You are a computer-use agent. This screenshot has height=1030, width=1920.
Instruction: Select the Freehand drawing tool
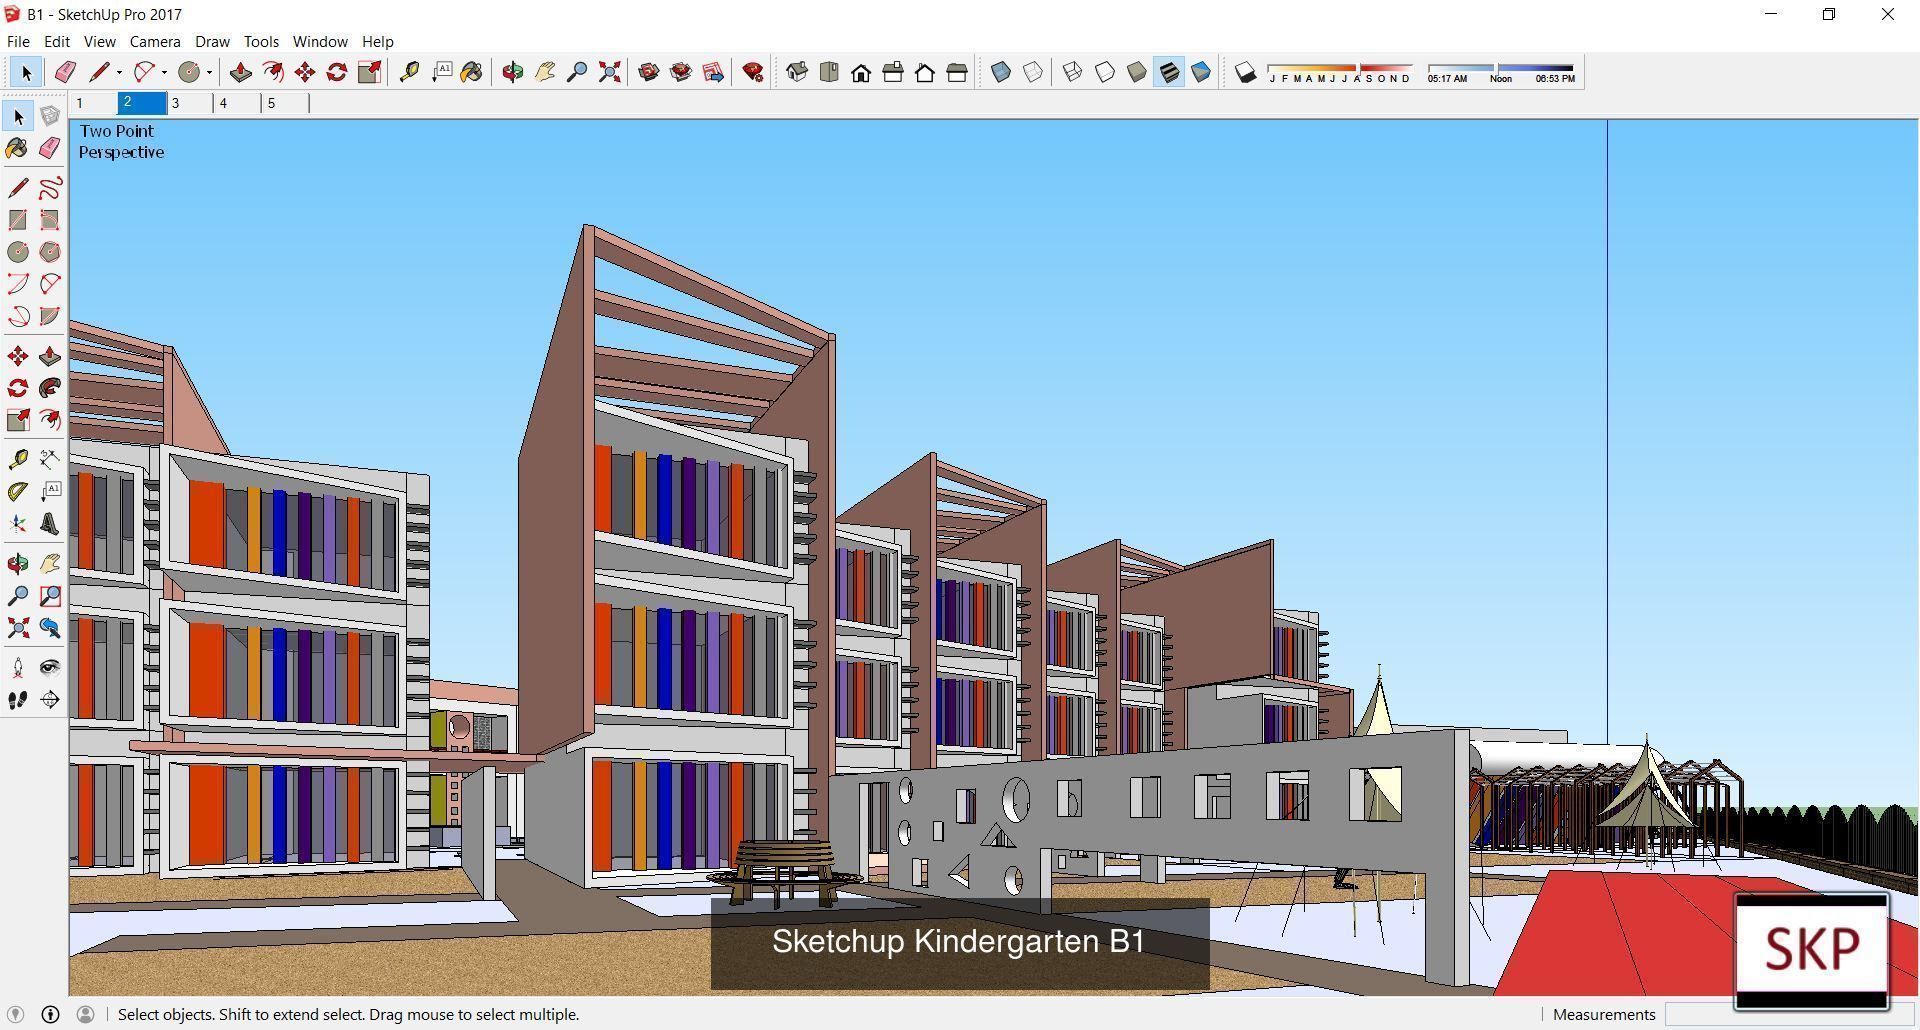point(50,187)
